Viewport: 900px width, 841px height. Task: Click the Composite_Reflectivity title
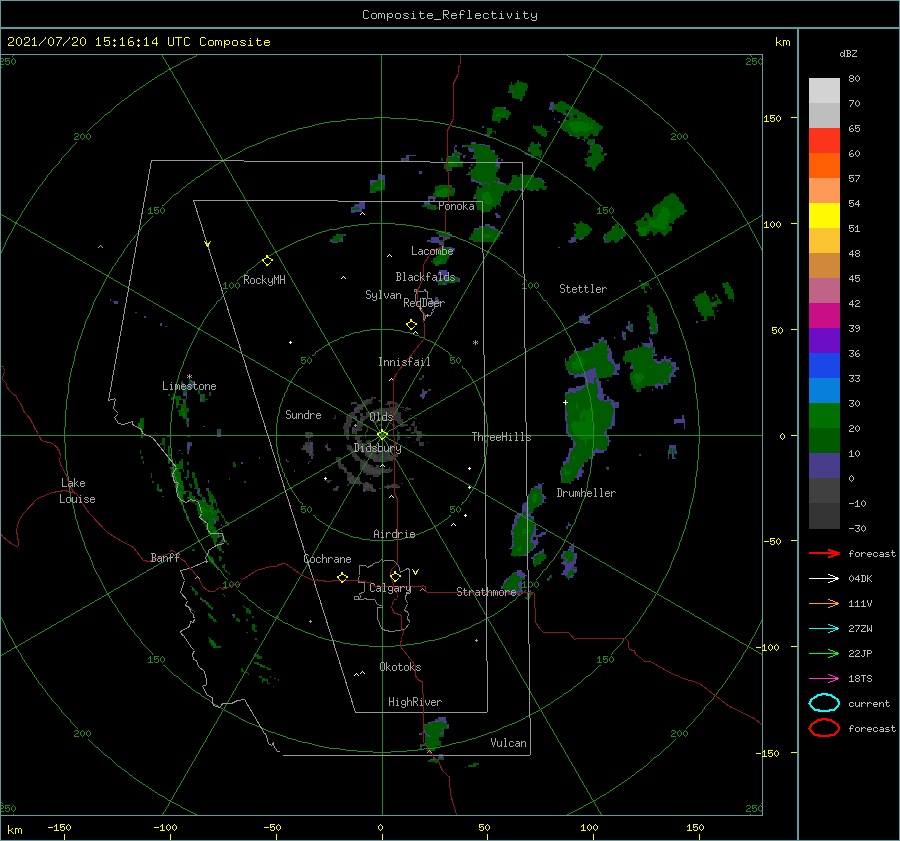(449, 15)
